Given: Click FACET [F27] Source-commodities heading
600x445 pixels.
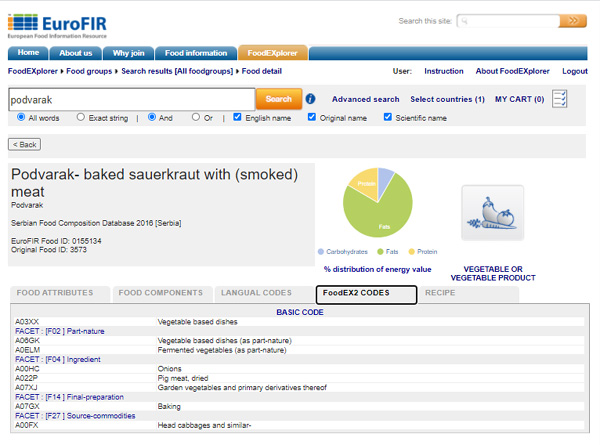Looking at the screenshot, I should pyautogui.click(x=75, y=416).
